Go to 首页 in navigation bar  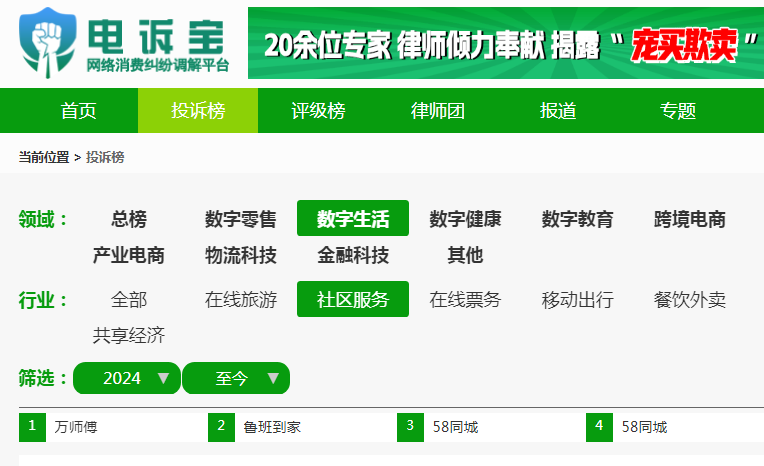click(x=78, y=111)
